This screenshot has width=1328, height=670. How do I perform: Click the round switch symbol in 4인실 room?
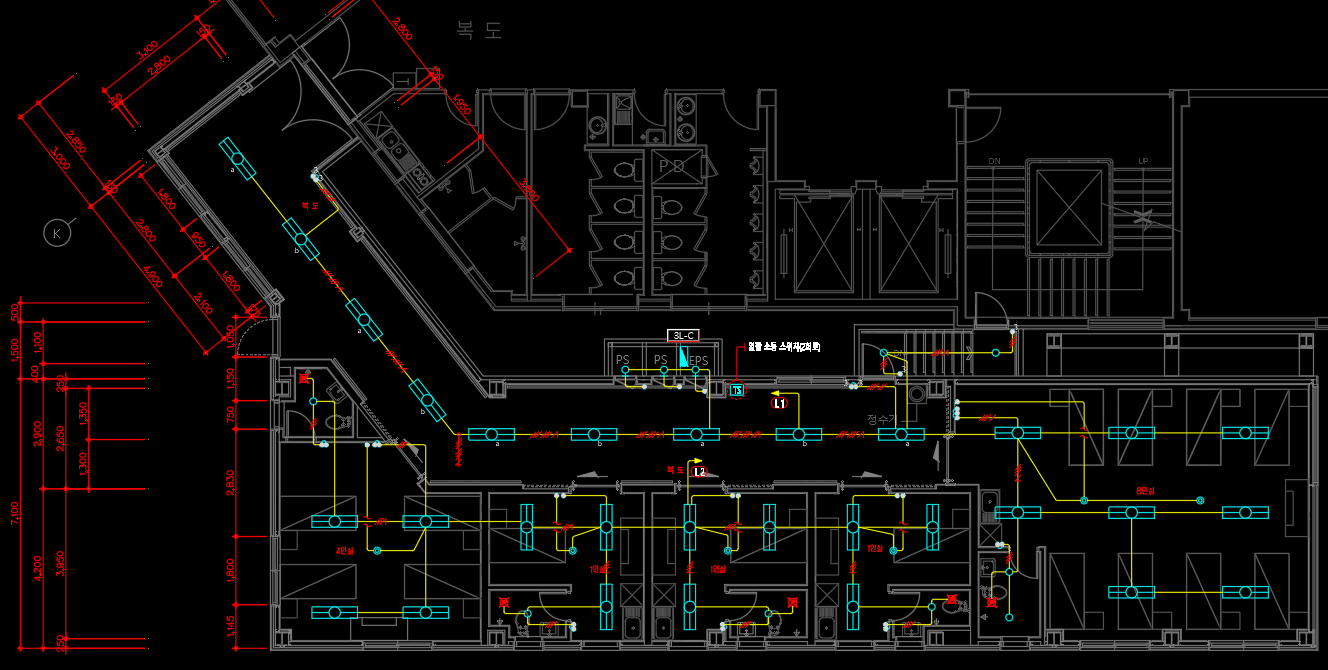pos(377,550)
